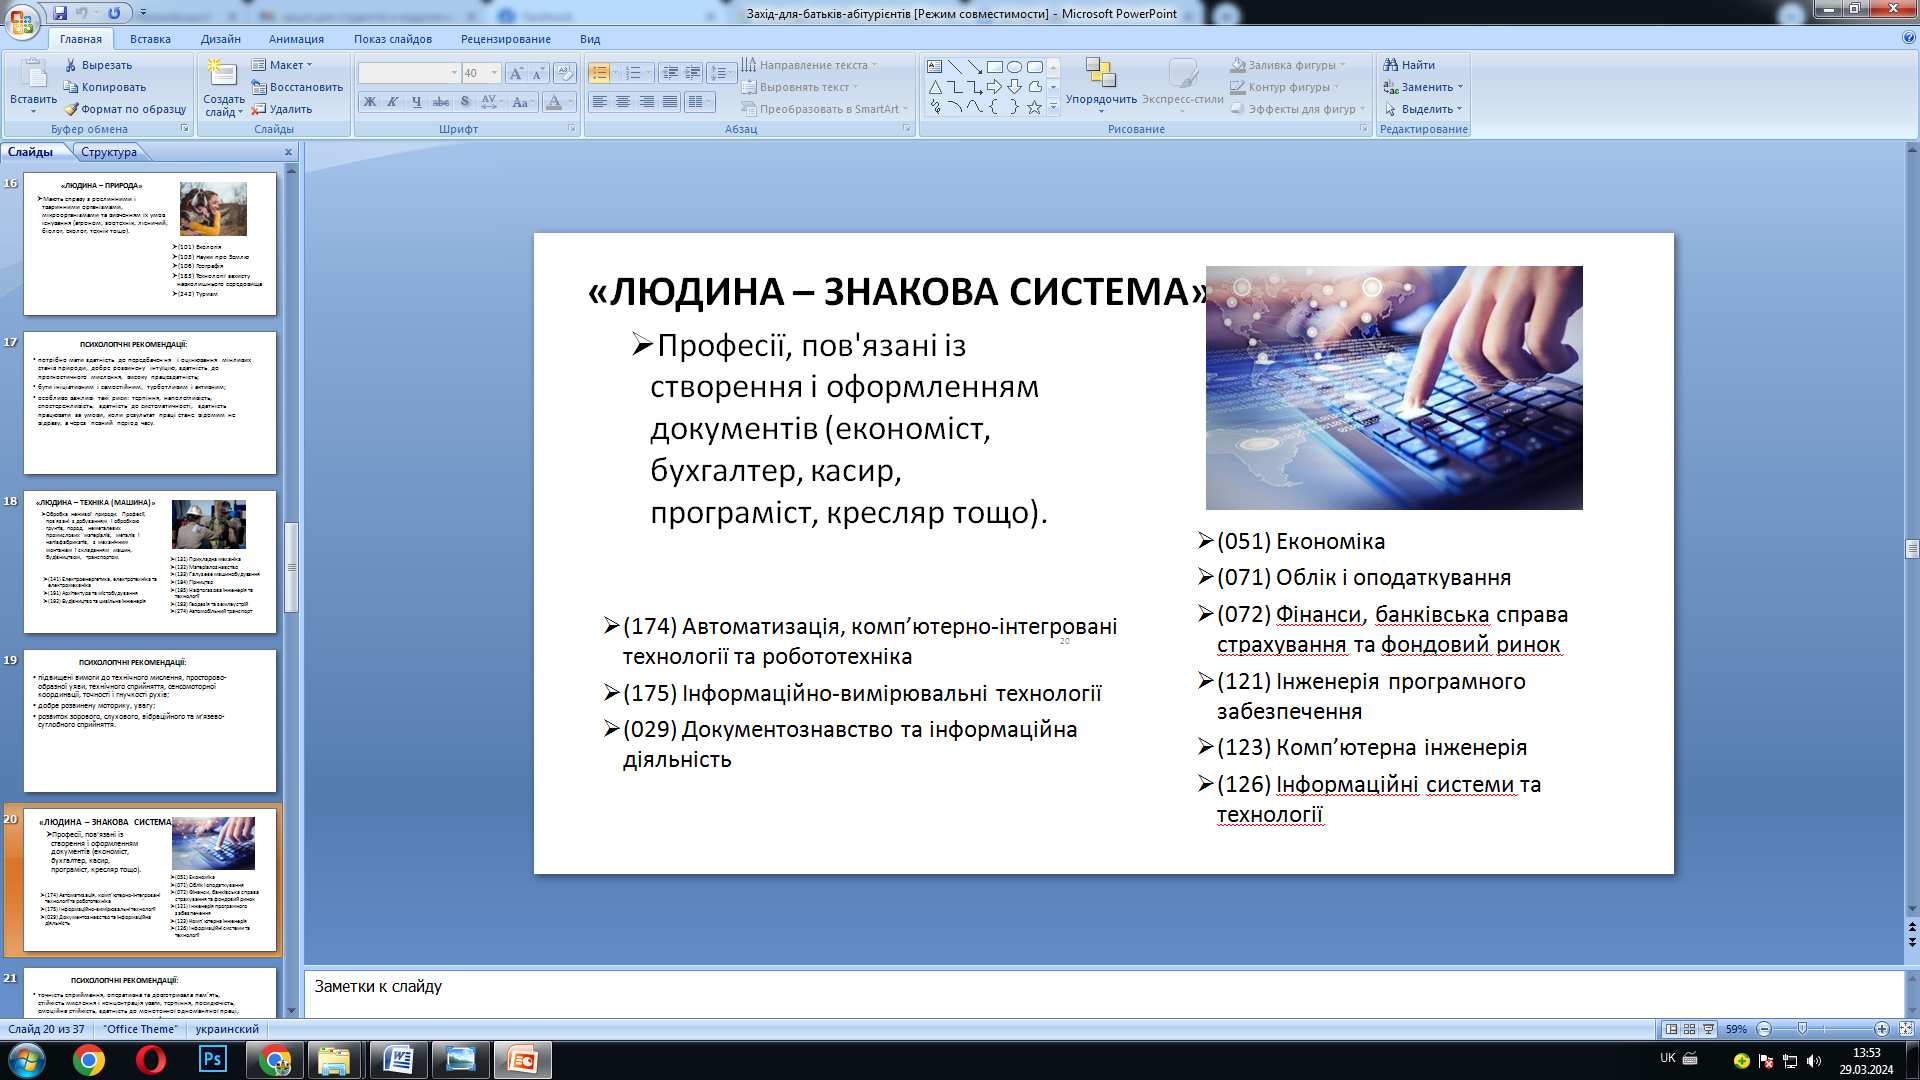Screen dimensions: 1920x1080
Task: Click the Format Painter (Формат по образцу)
Action: point(125,109)
